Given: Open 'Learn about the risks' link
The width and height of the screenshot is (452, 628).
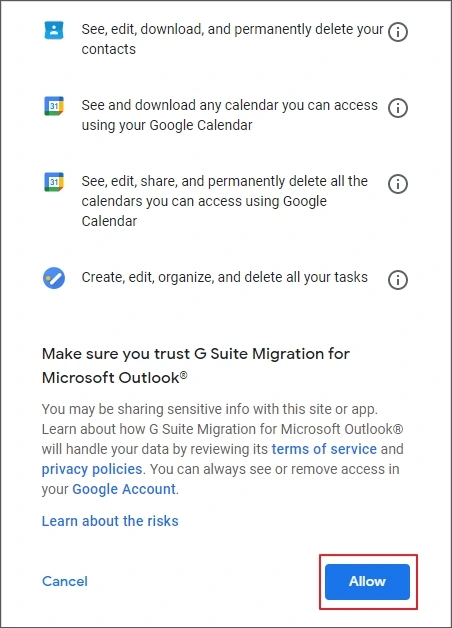Looking at the screenshot, I should pyautogui.click(x=110, y=521).
